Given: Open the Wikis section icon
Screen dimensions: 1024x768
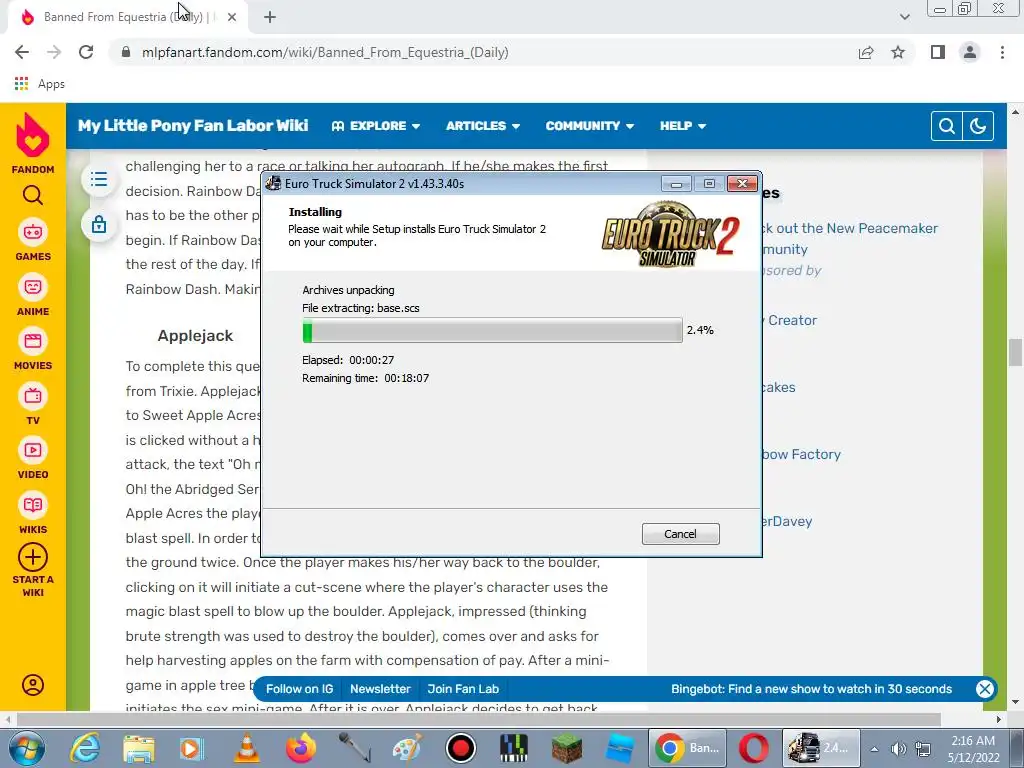Looking at the screenshot, I should tap(33, 505).
